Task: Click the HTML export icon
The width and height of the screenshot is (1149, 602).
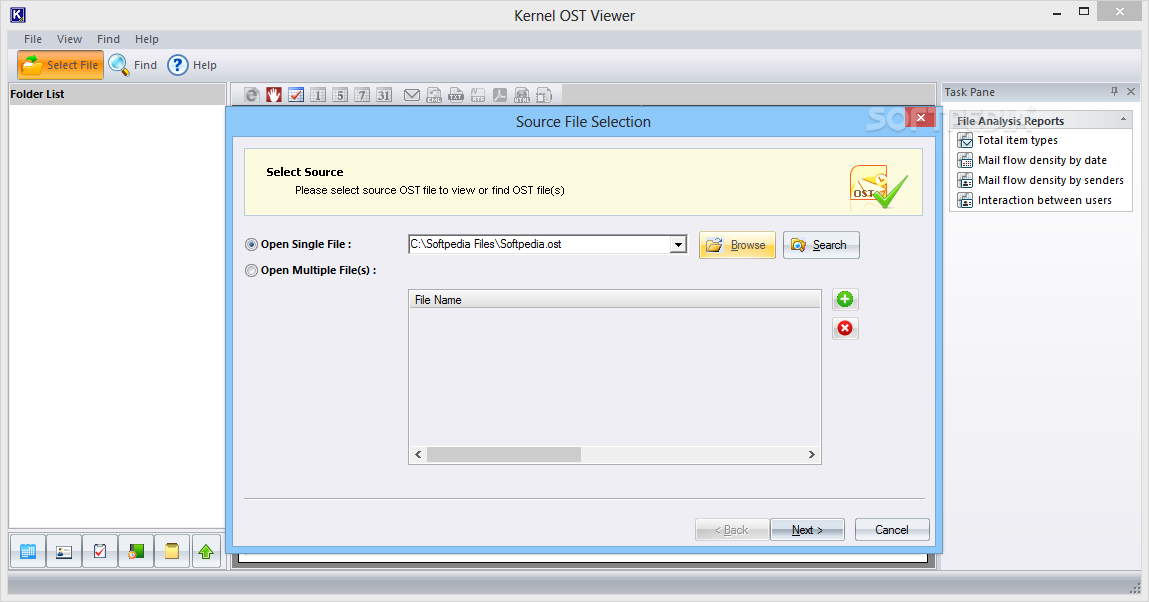Action: [522, 94]
